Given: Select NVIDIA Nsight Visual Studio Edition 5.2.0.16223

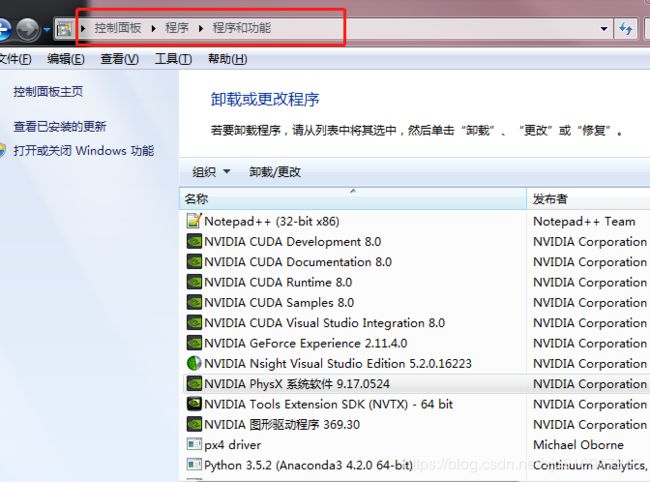Looking at the screenshot, I should coord(415,363).
